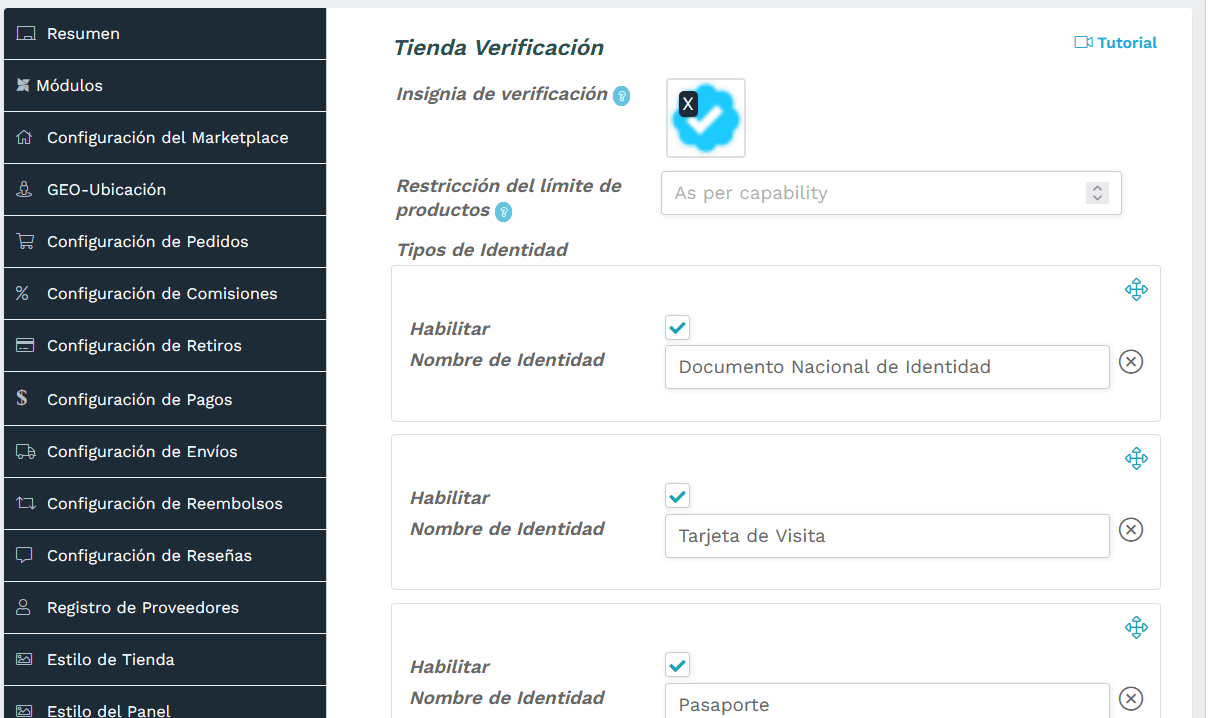Uncheck Habilitar for Tarjeta de Visita

click(x=677, y=496)
